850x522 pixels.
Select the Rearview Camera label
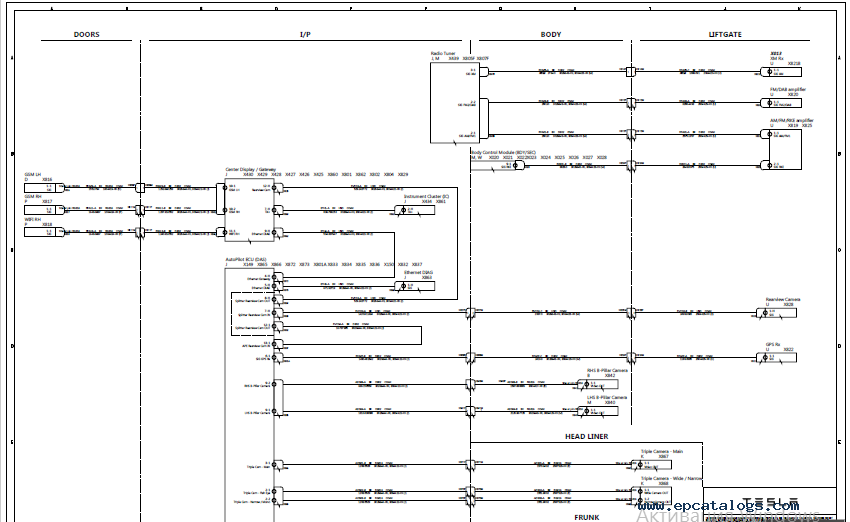coord(783,299)
